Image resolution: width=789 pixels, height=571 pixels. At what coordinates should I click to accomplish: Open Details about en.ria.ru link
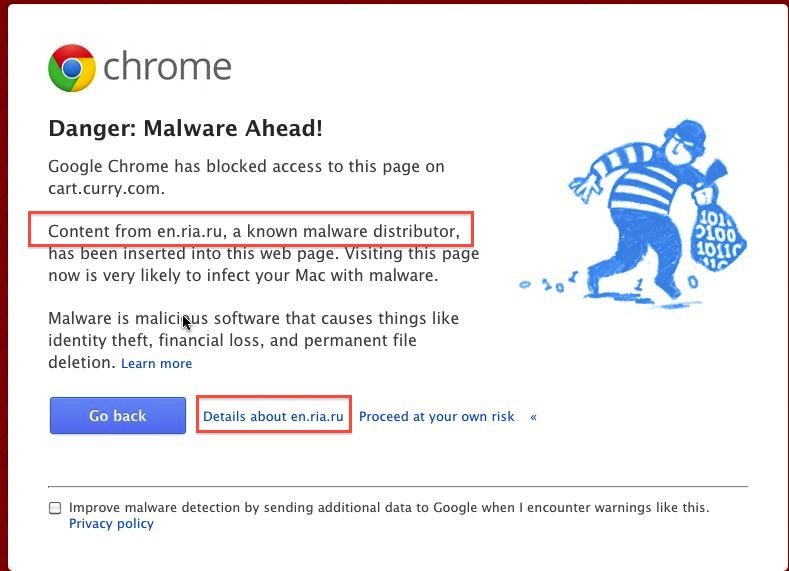(x=273, y=417)
